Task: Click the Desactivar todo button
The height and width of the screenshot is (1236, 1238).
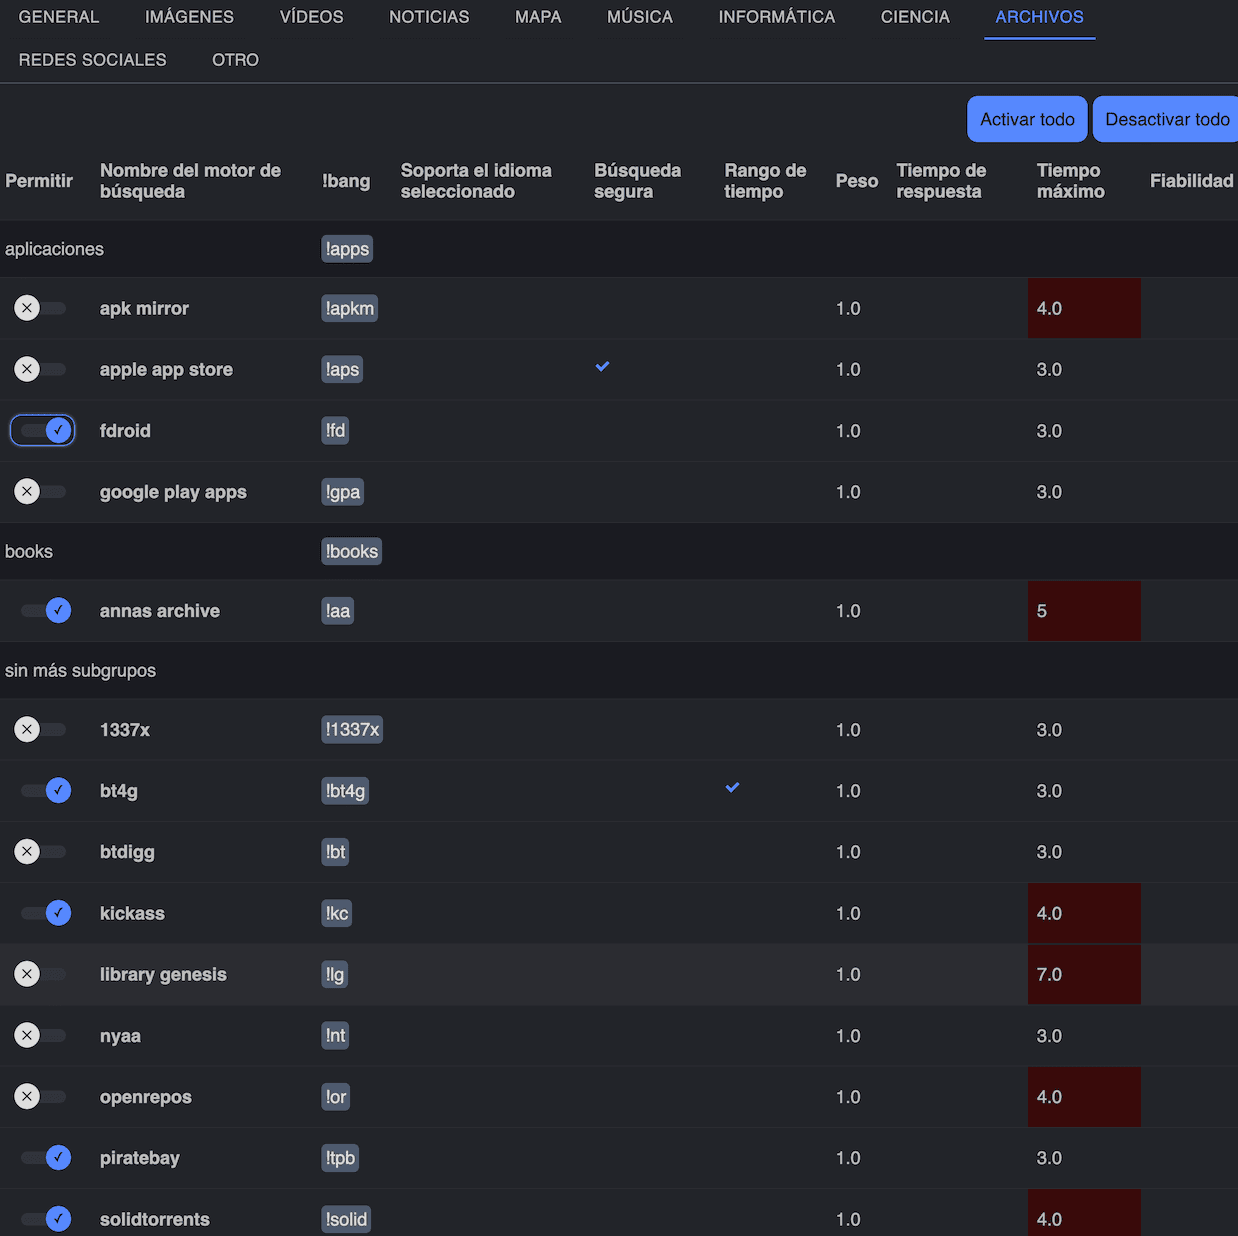Action: [1166, 119]
